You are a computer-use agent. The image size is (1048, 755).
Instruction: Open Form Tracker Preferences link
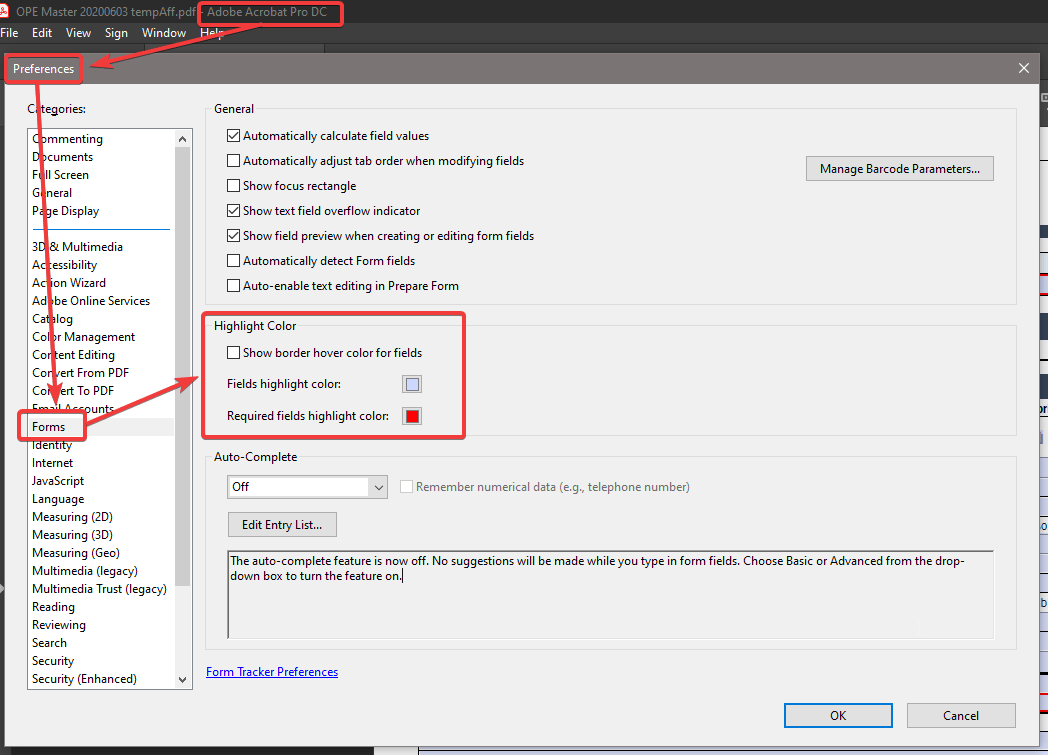tap(271, 671)
